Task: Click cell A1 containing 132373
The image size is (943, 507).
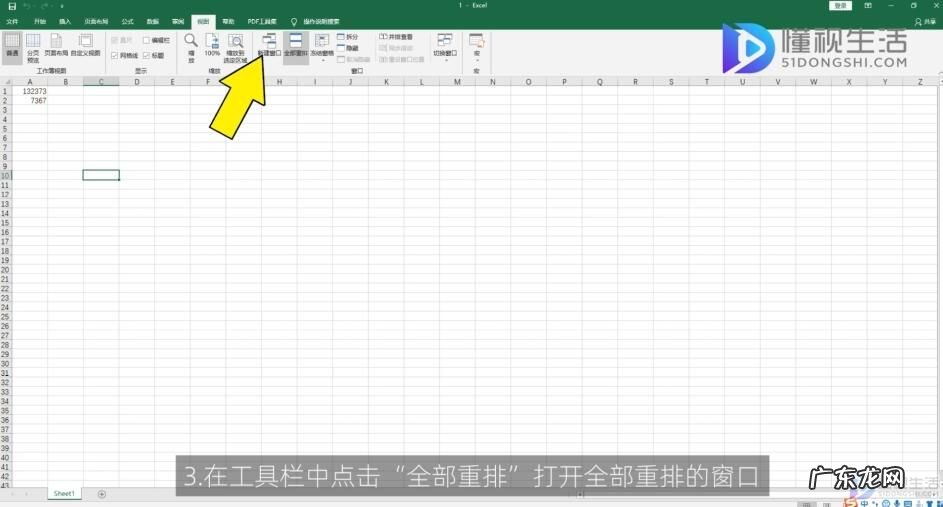Action: coord(29,91)
